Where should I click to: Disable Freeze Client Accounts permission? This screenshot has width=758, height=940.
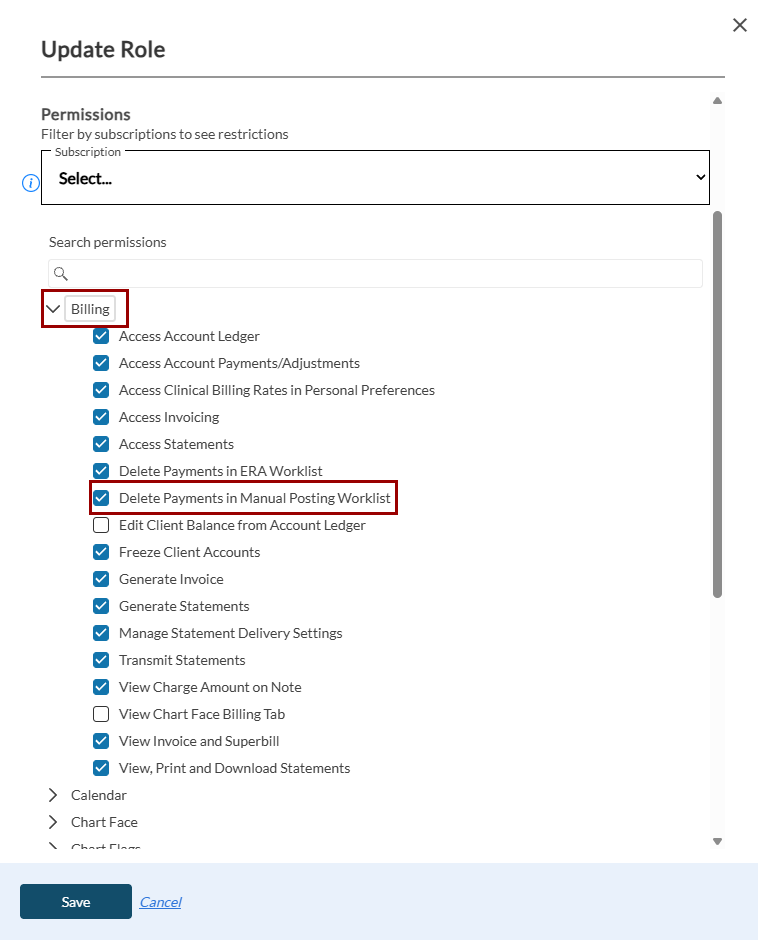click(x=101, y=552)
